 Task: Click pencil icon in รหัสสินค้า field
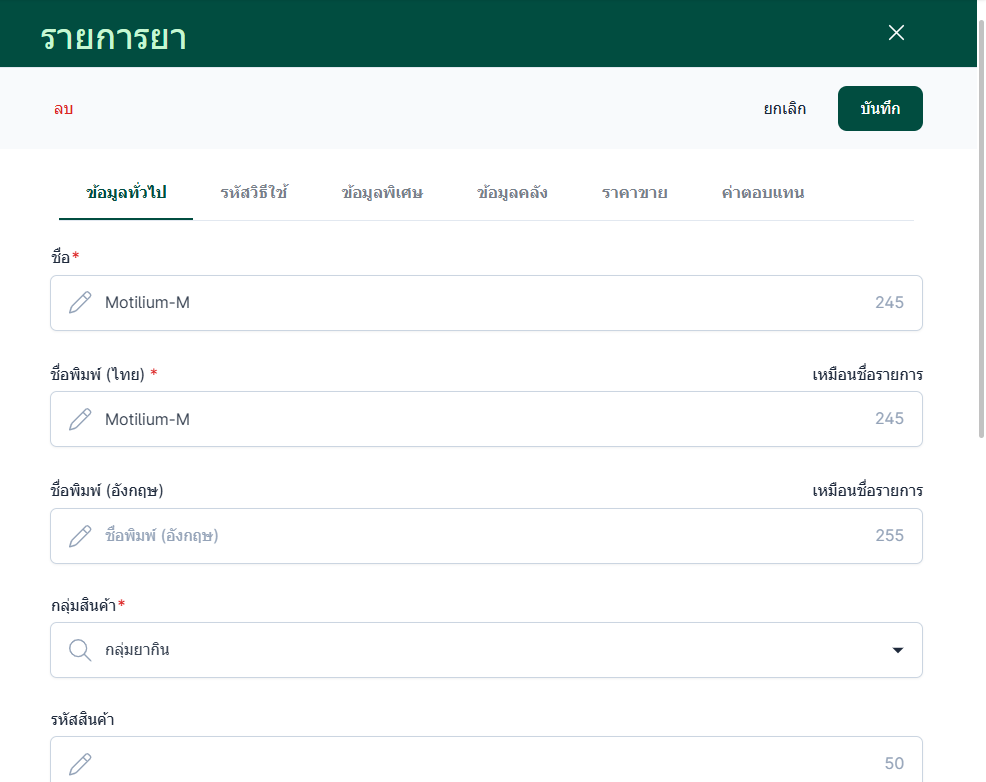(x=80, y=764)
